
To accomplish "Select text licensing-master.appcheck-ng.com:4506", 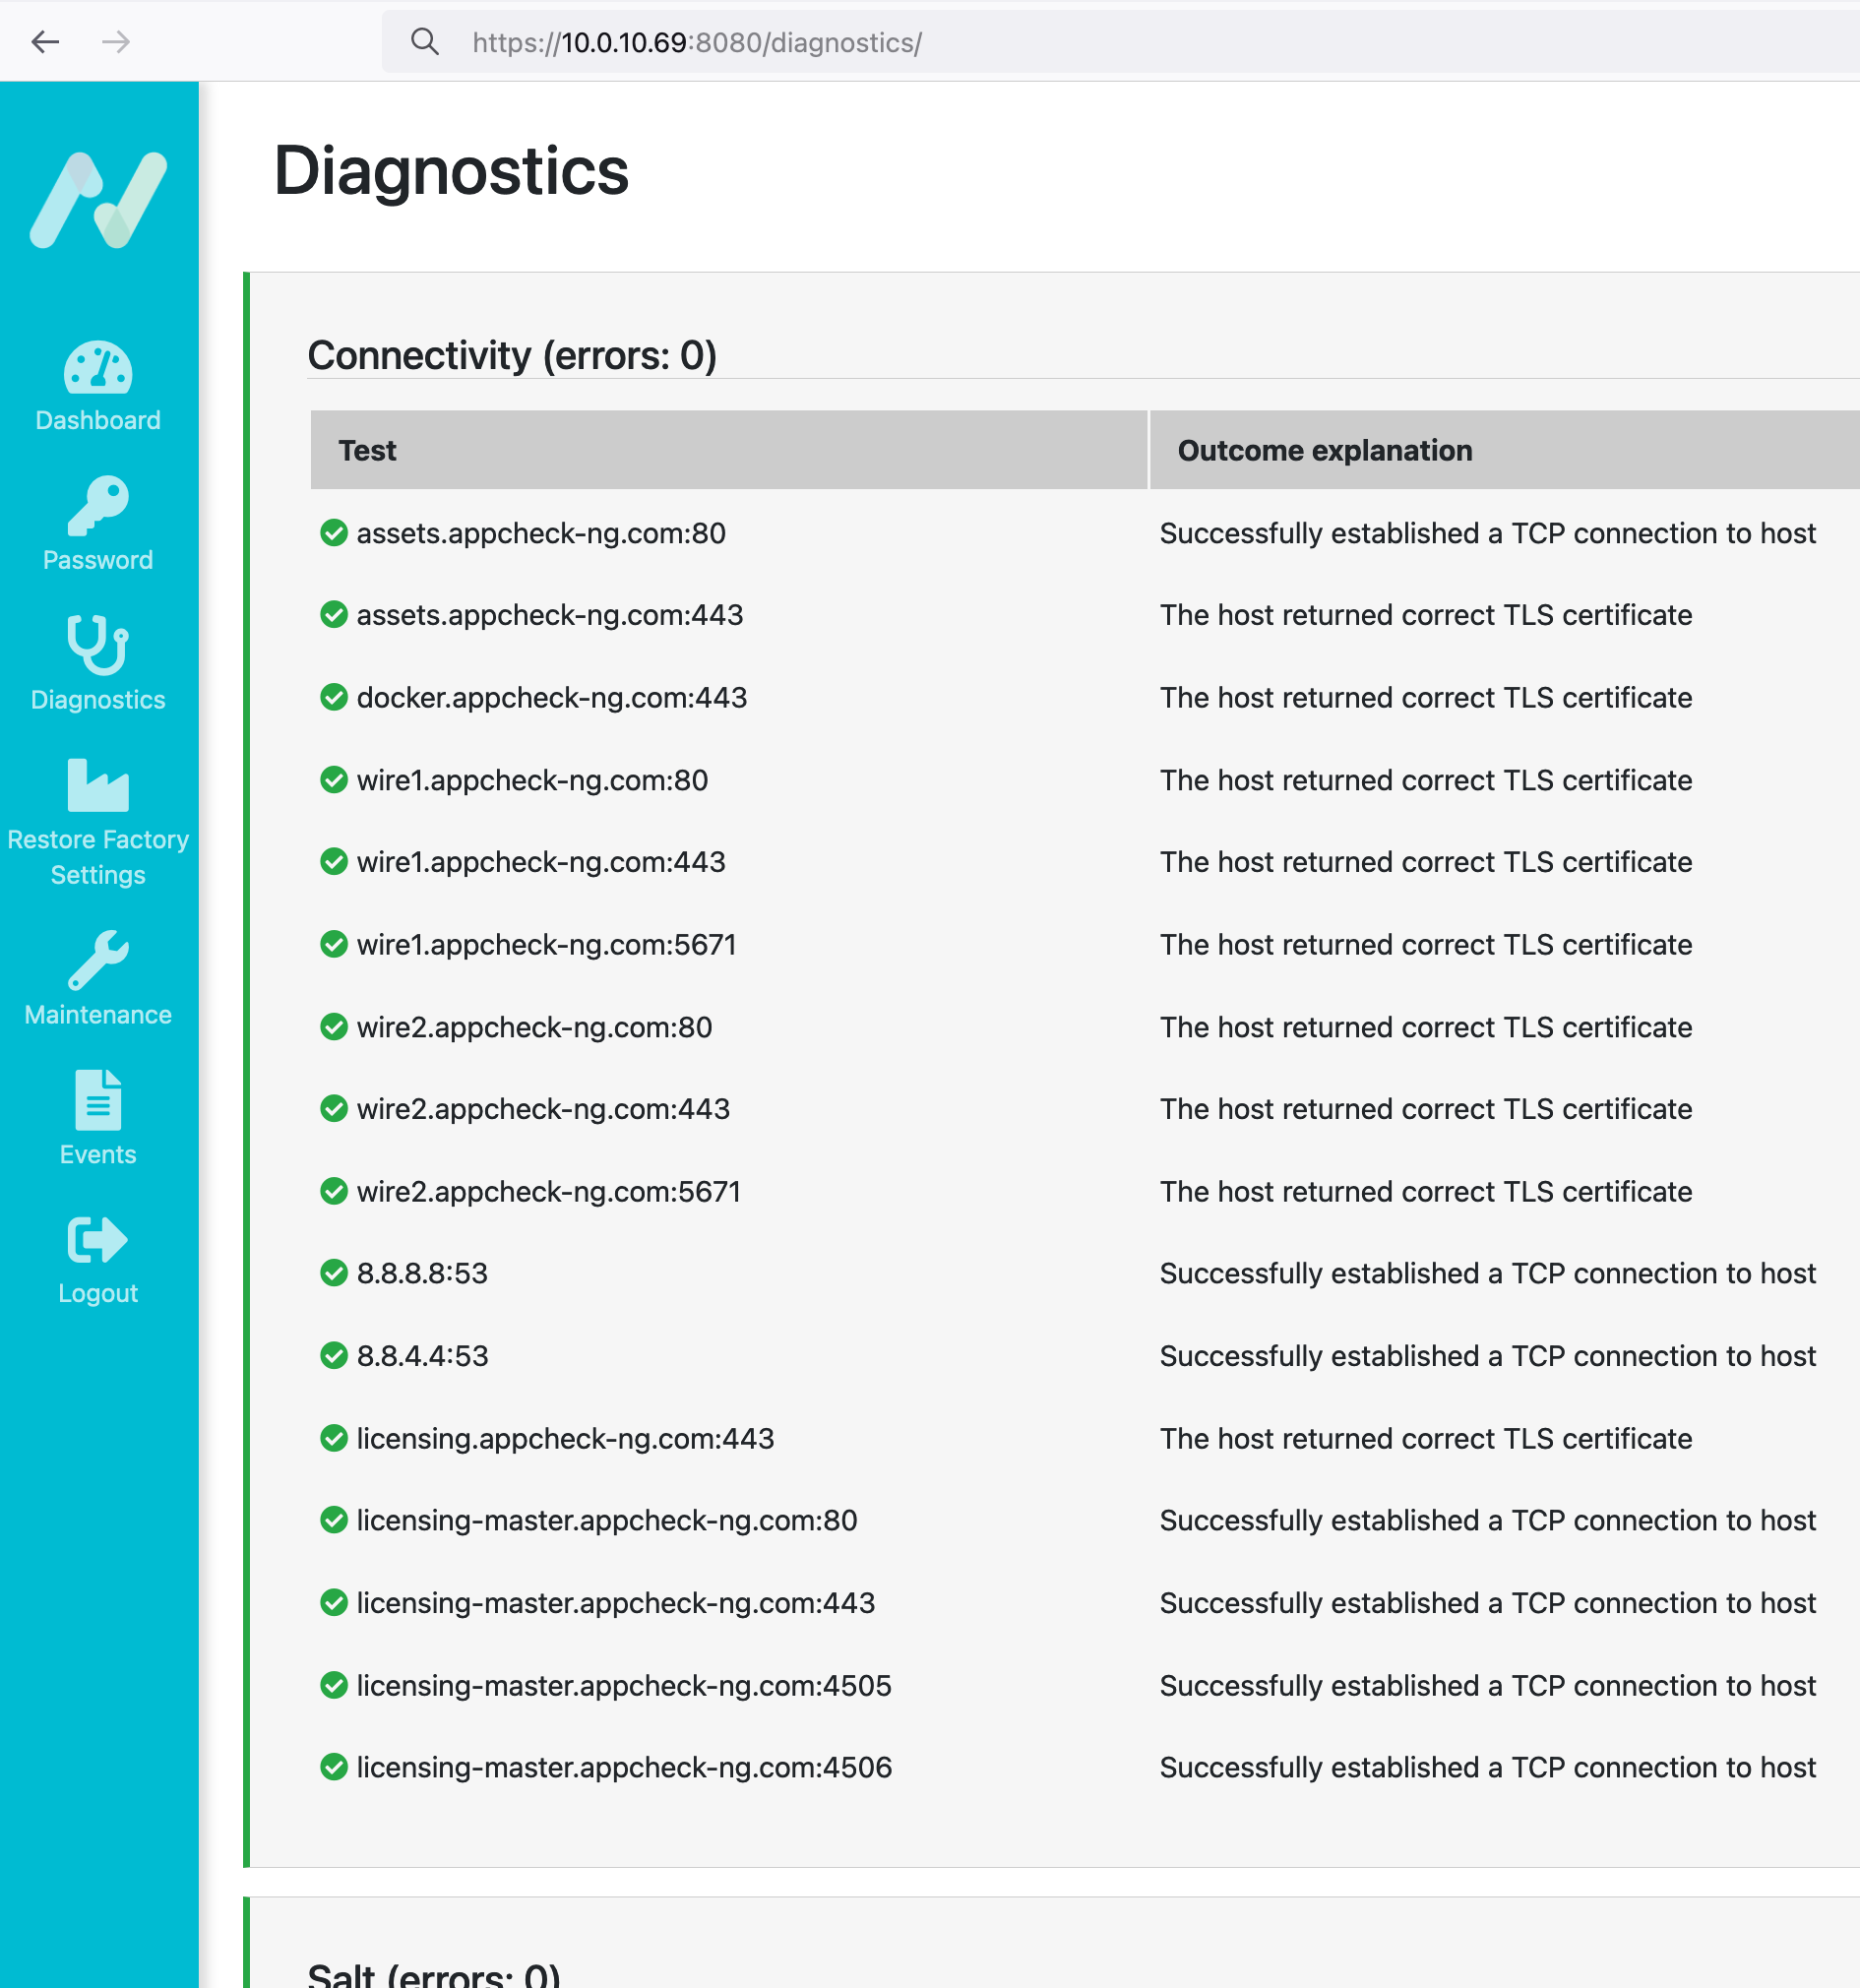I will pos(624,1767).
